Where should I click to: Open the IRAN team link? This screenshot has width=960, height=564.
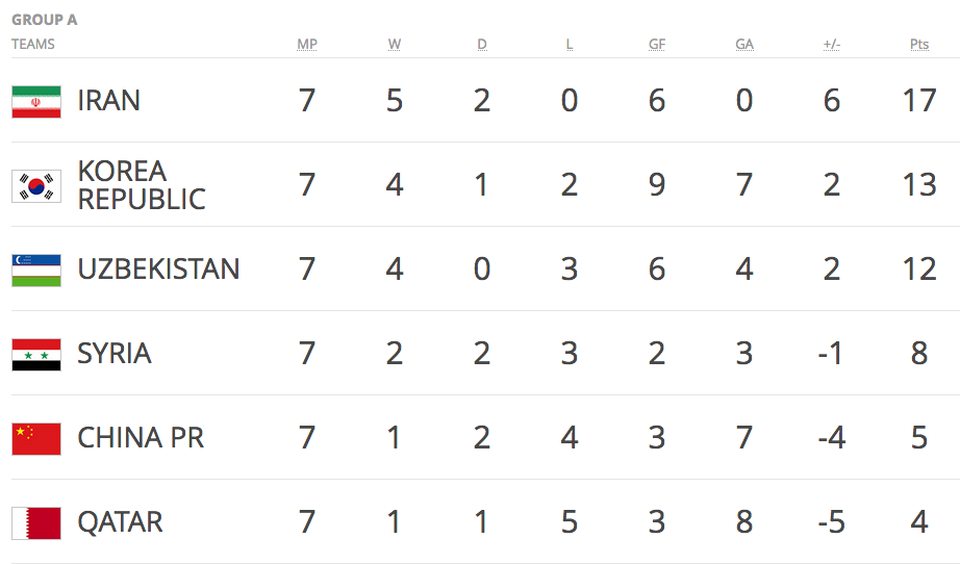pos(109,100)
